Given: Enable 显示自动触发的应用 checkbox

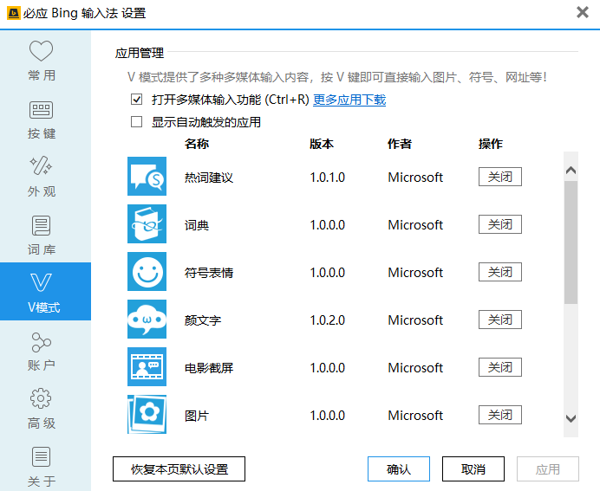Looking at the screenshot, I should pyautogui.click(x=137, y=122).
